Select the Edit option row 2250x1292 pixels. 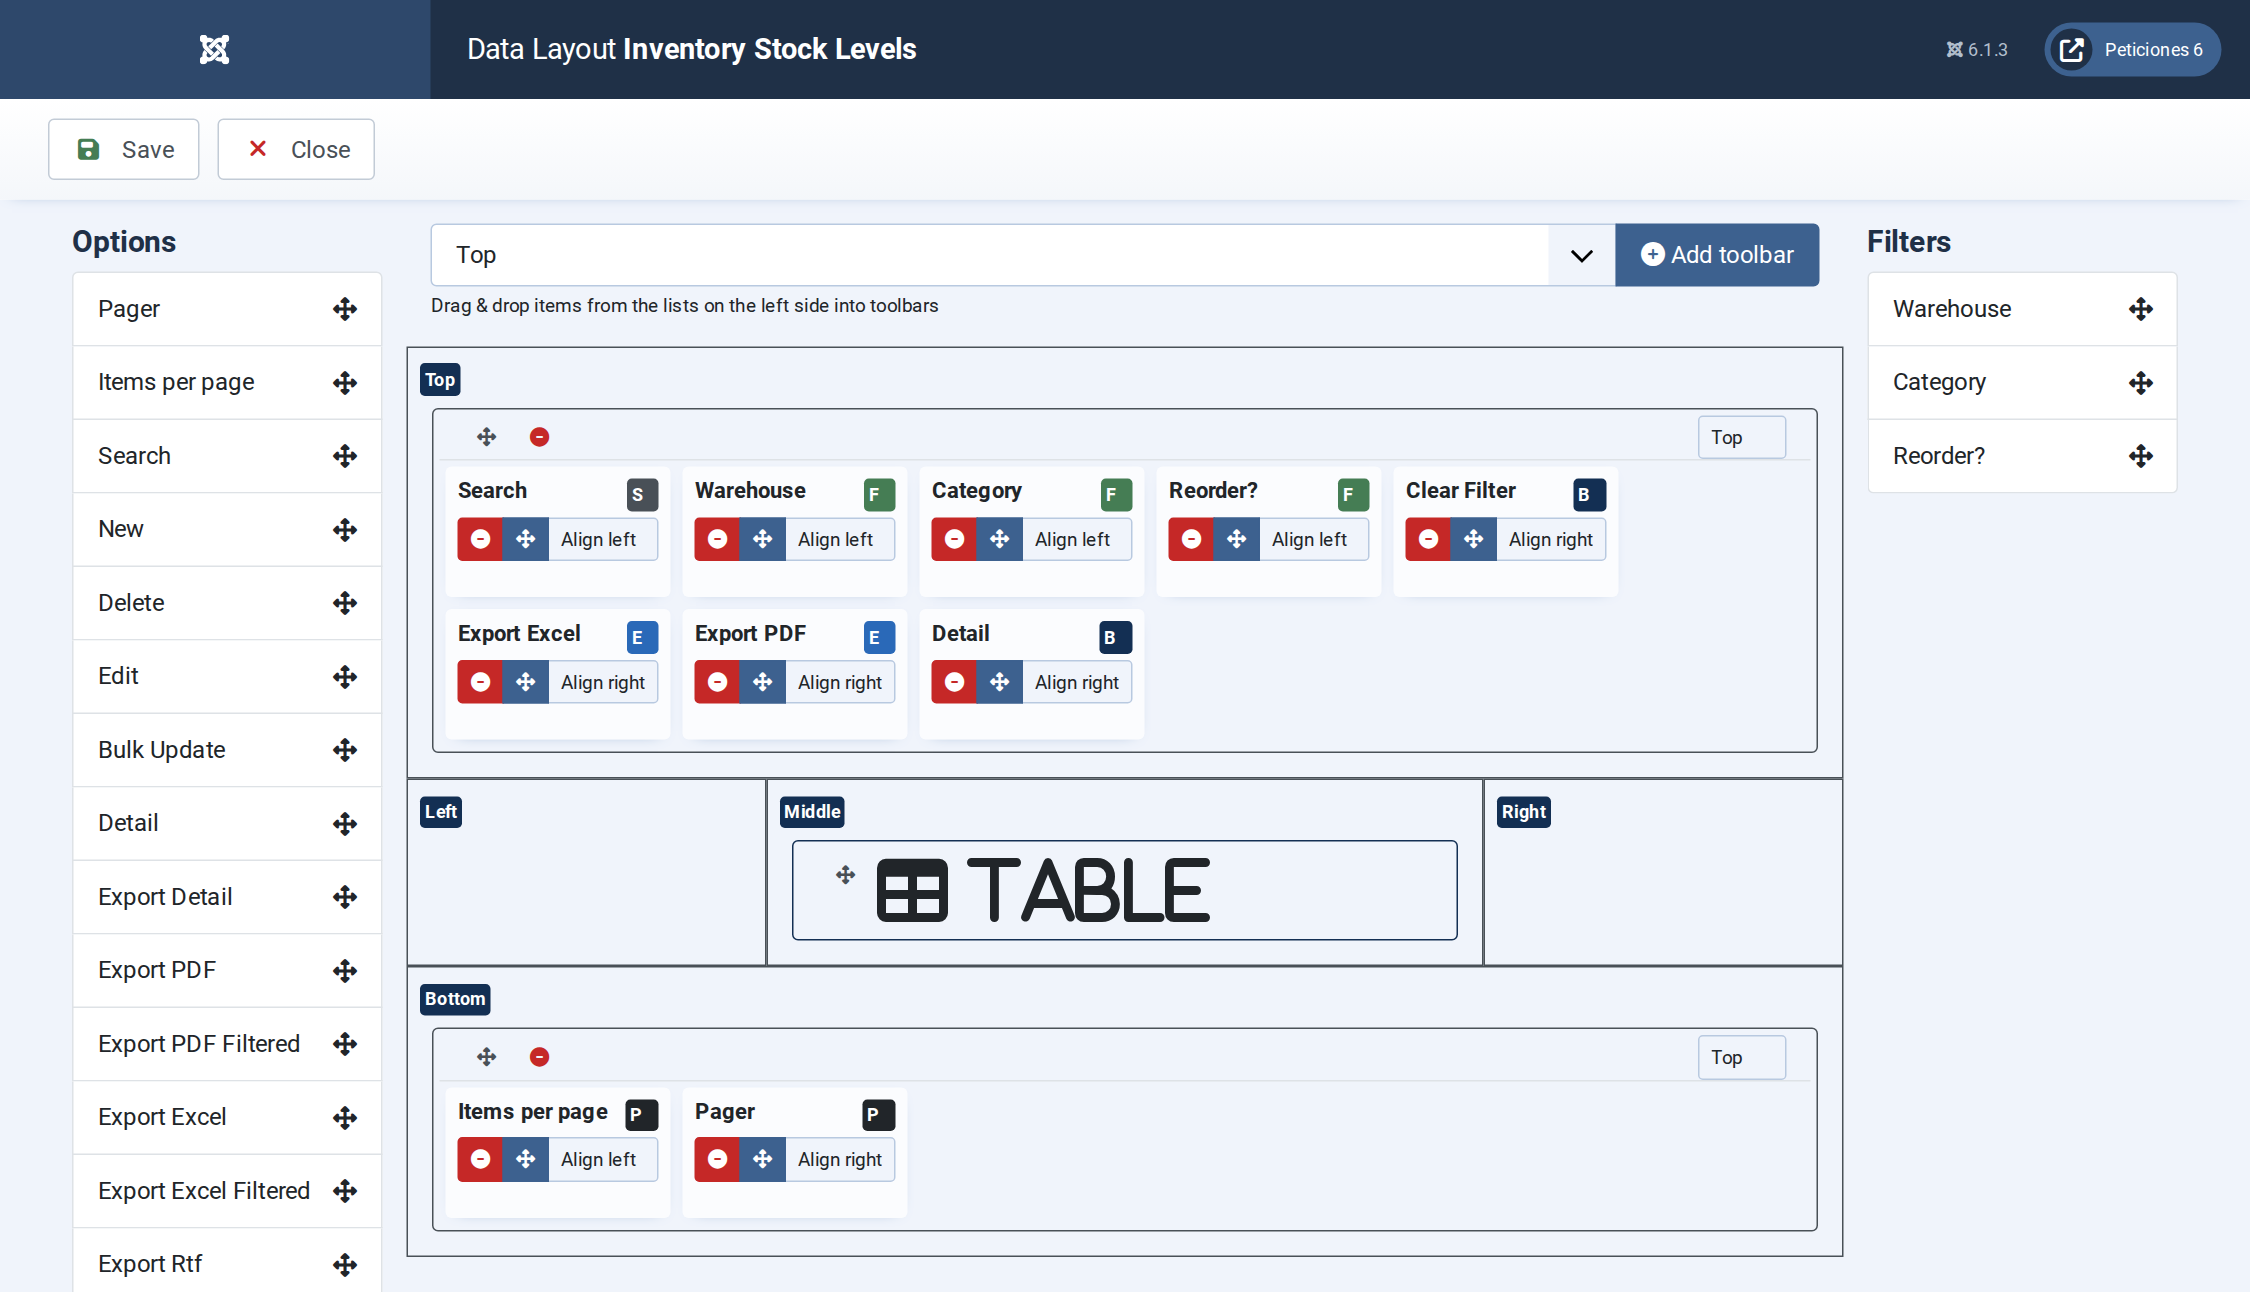tap(227, 676)
